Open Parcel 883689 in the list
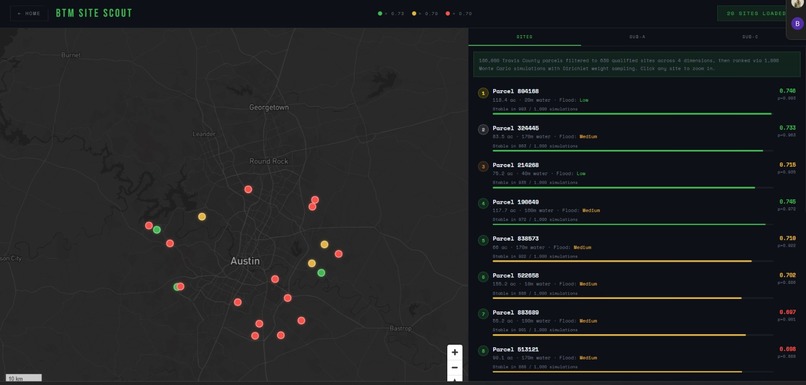This screenshot has height=385, width=806. click(x=516, y=313)
